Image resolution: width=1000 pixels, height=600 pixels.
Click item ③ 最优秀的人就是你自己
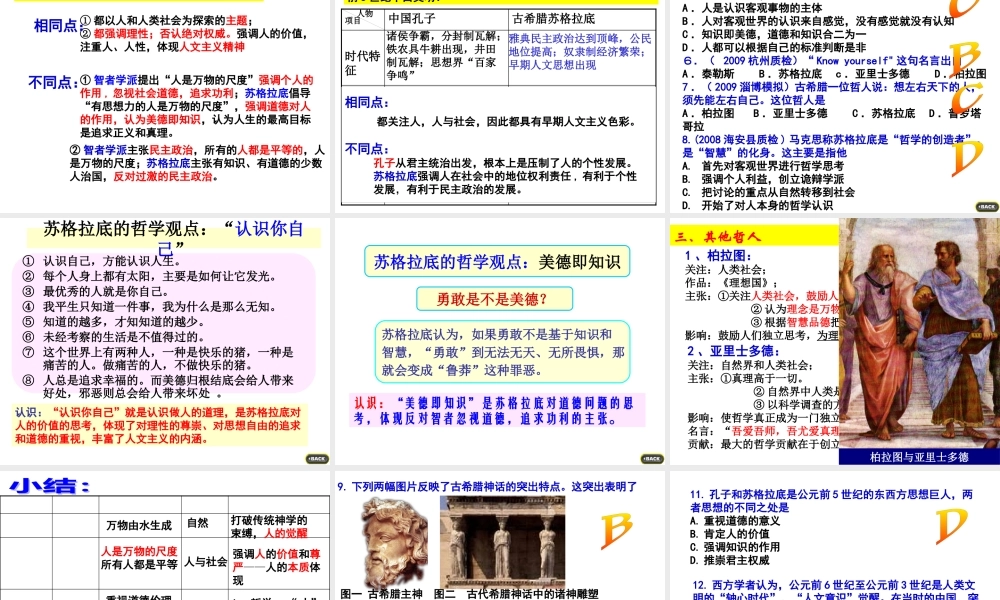tap(96, 291)
